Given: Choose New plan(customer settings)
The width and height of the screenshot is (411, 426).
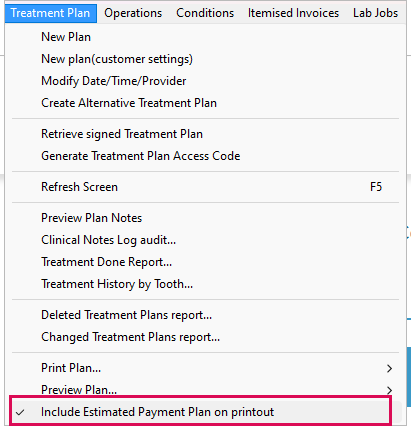Looking at the screenshot, I should click(x=205, y=59).
